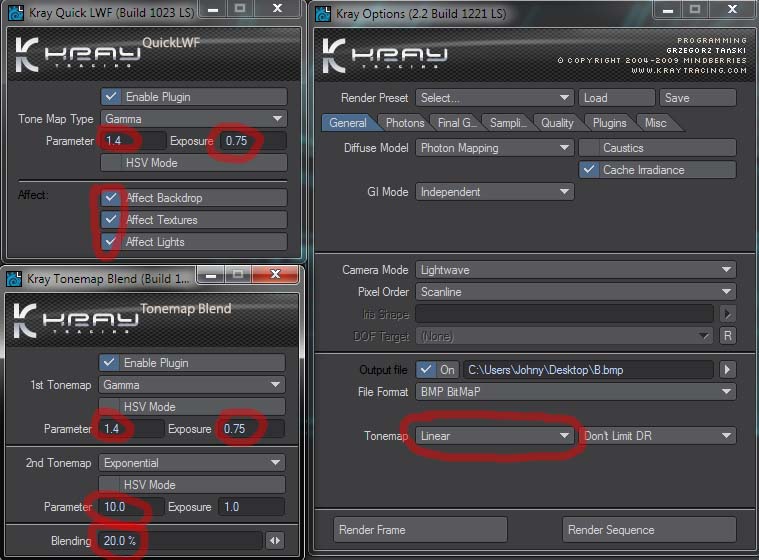Disable the Cache Irradiance checkbox
This screenshot has width=759, height=560.
[589, 170]
